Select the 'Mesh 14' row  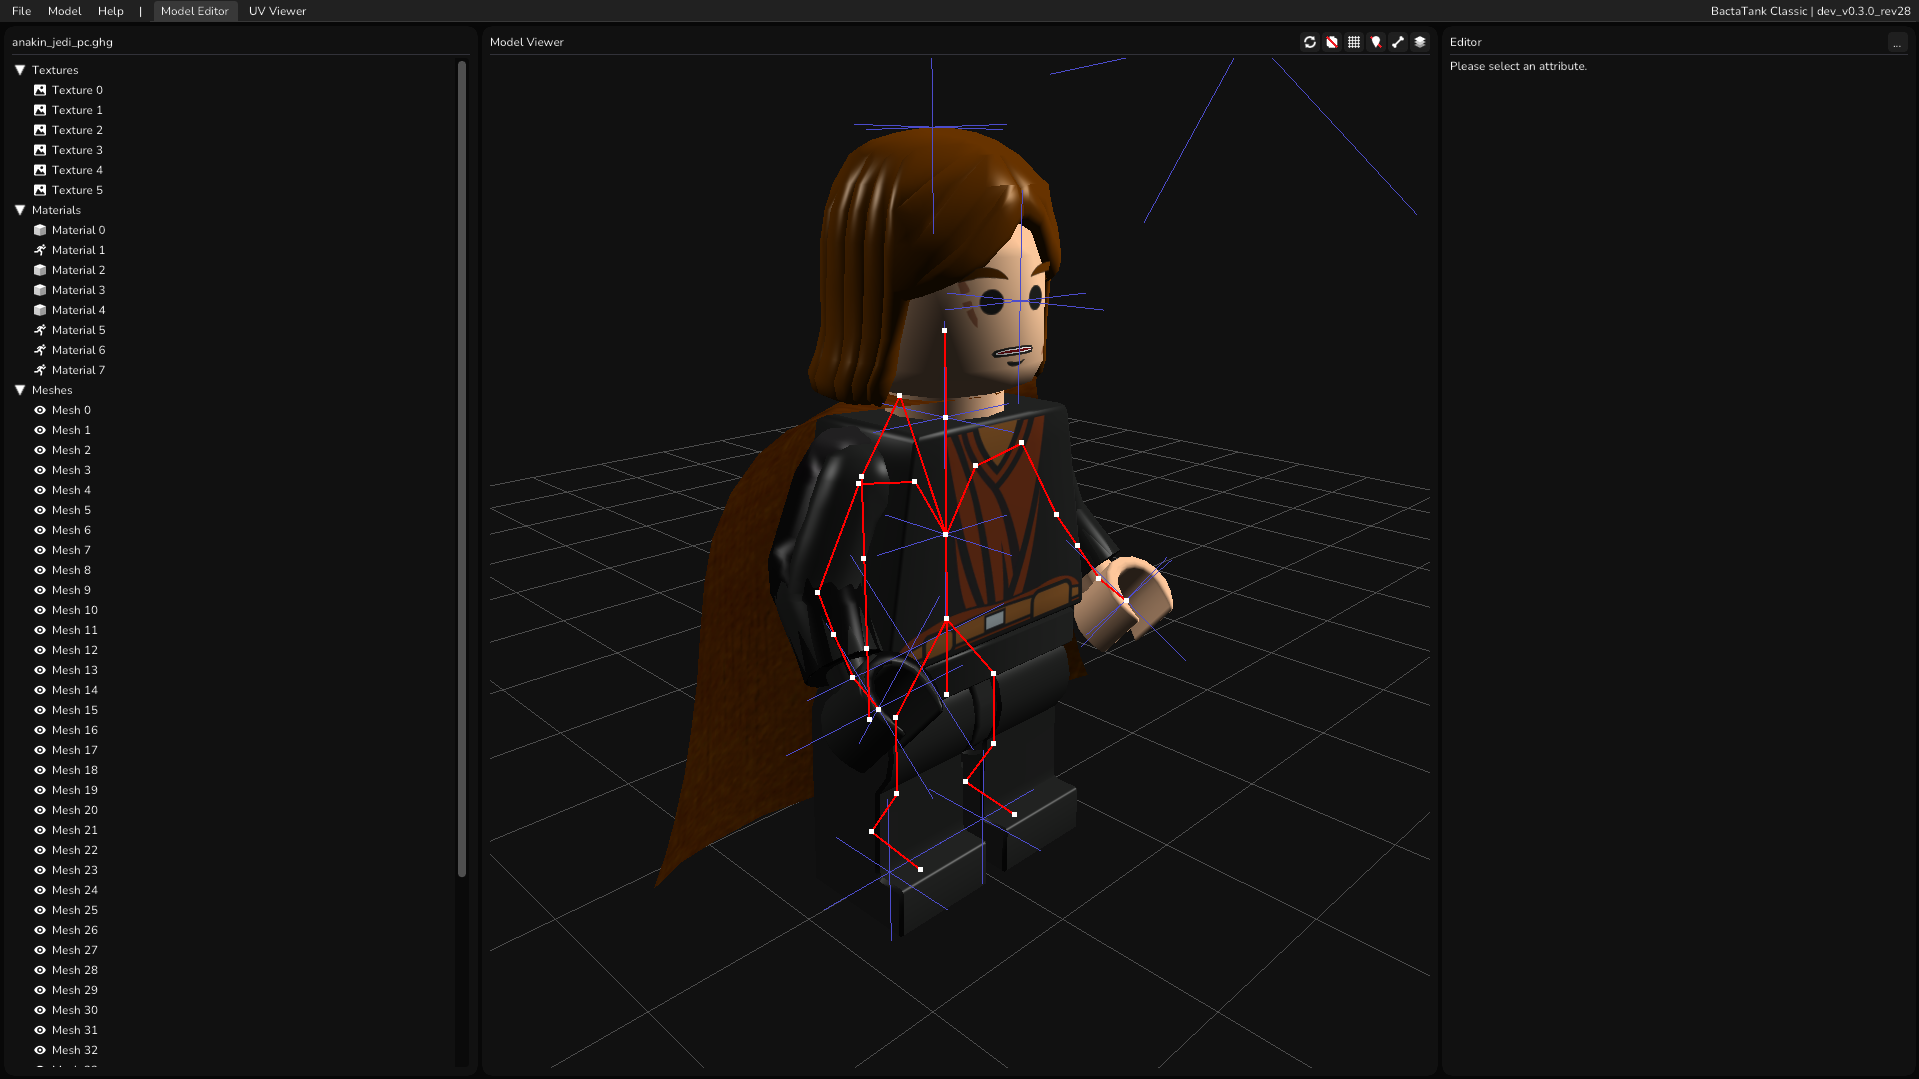pos(230,690)
